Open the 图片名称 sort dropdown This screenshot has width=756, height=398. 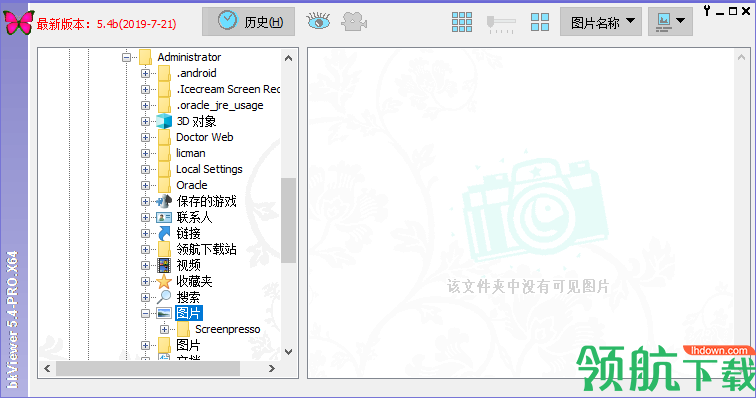(x=601, y=22)
